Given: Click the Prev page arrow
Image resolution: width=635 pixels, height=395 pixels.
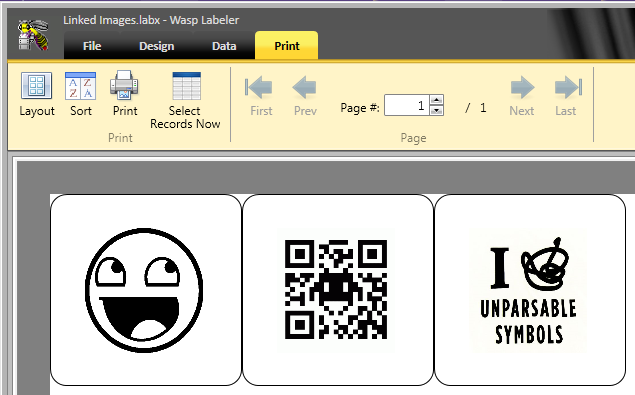Looking at the screenshot, I should tap(304, 87).
